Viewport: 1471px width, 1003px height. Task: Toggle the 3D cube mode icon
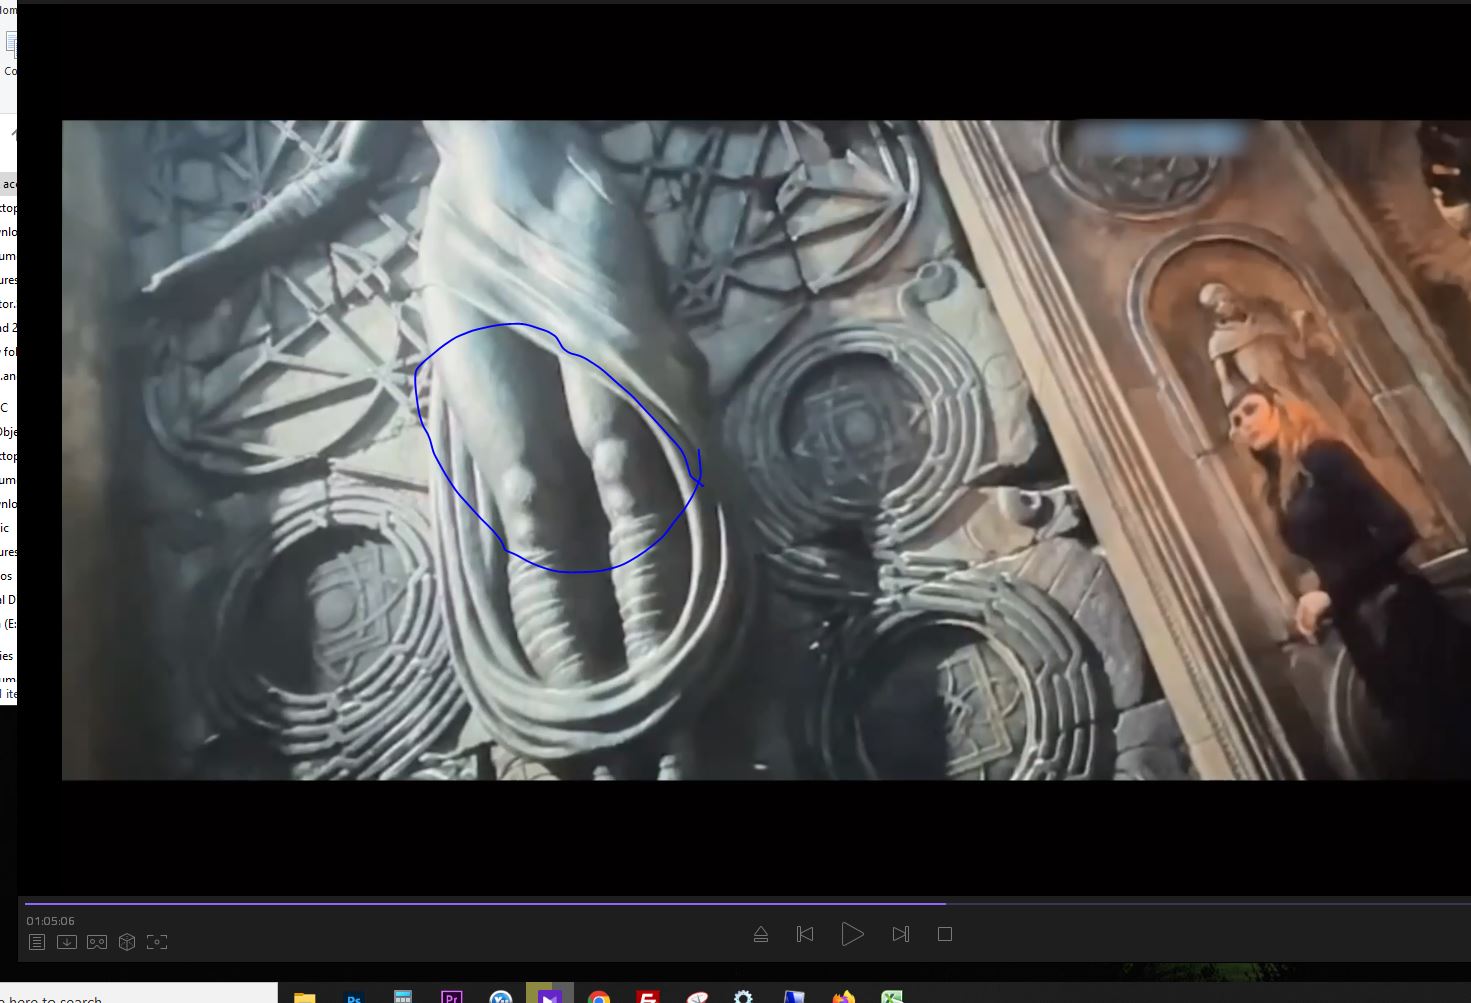tap(127, 942)
